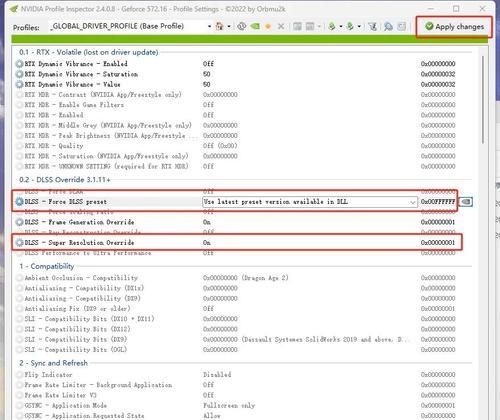Click the vertical scrollbar of settings list

(x=483, y=99)
